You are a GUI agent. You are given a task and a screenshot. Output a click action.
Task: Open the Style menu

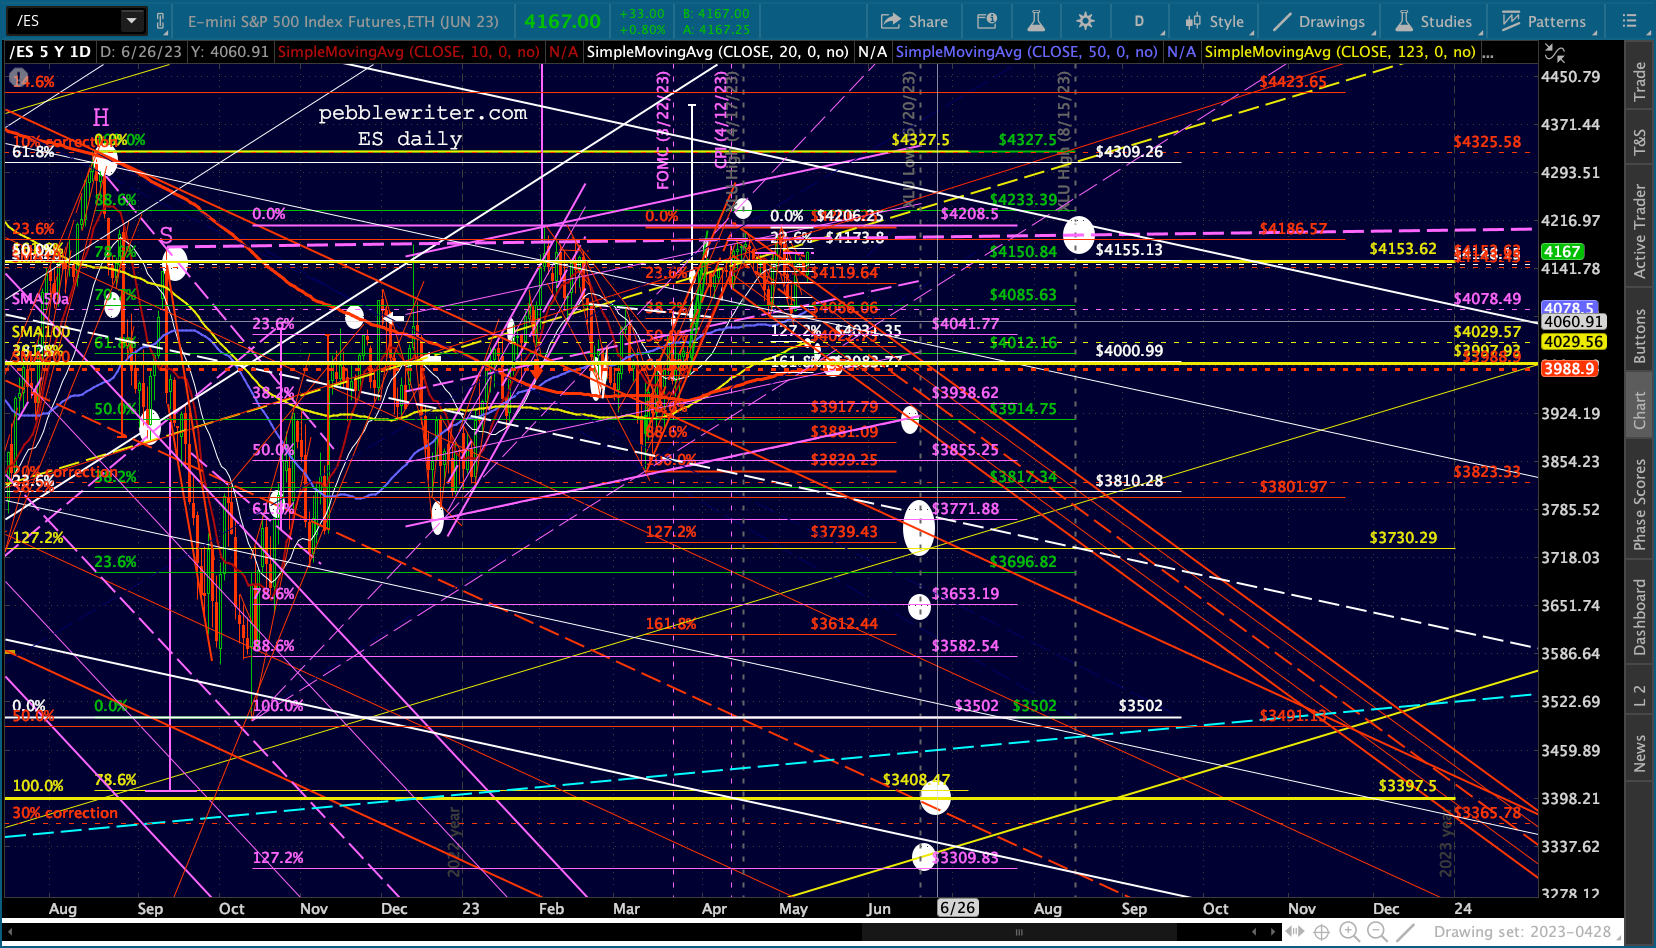1214,21
